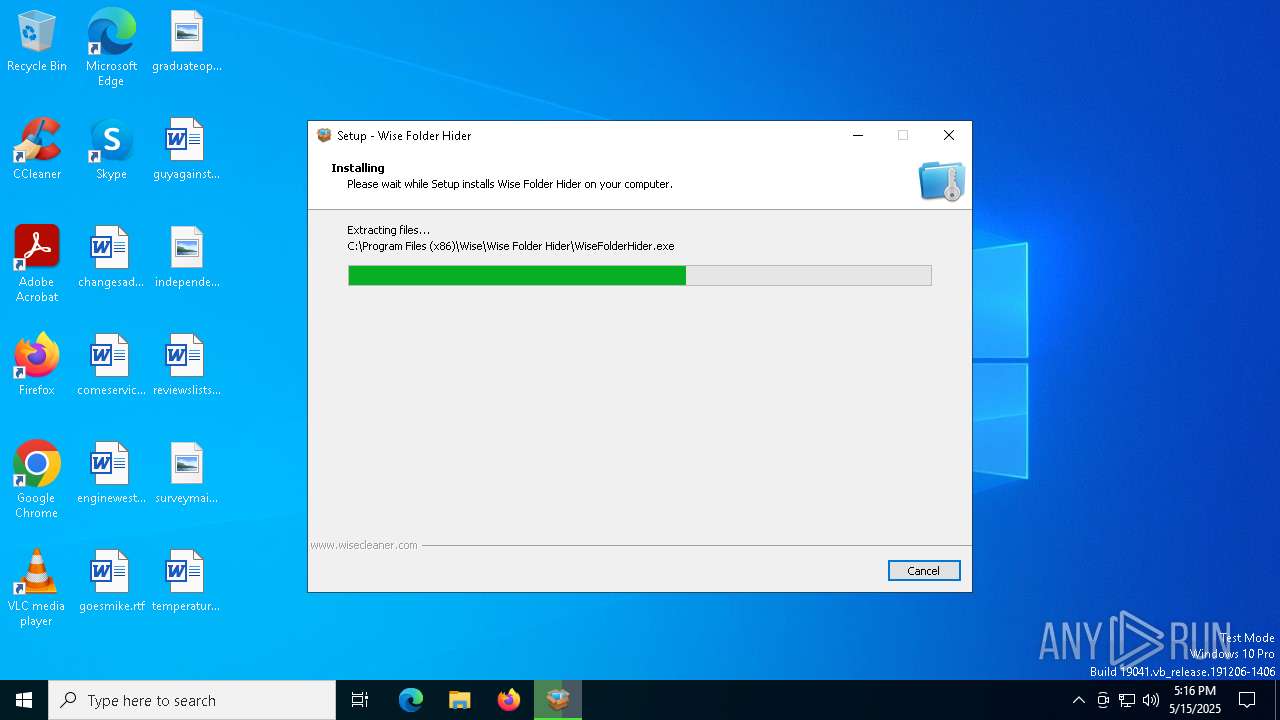The image size is (1280, 720).
Task: Open Adobe Acrobat desktop shortcut
Action: [37, 264]
